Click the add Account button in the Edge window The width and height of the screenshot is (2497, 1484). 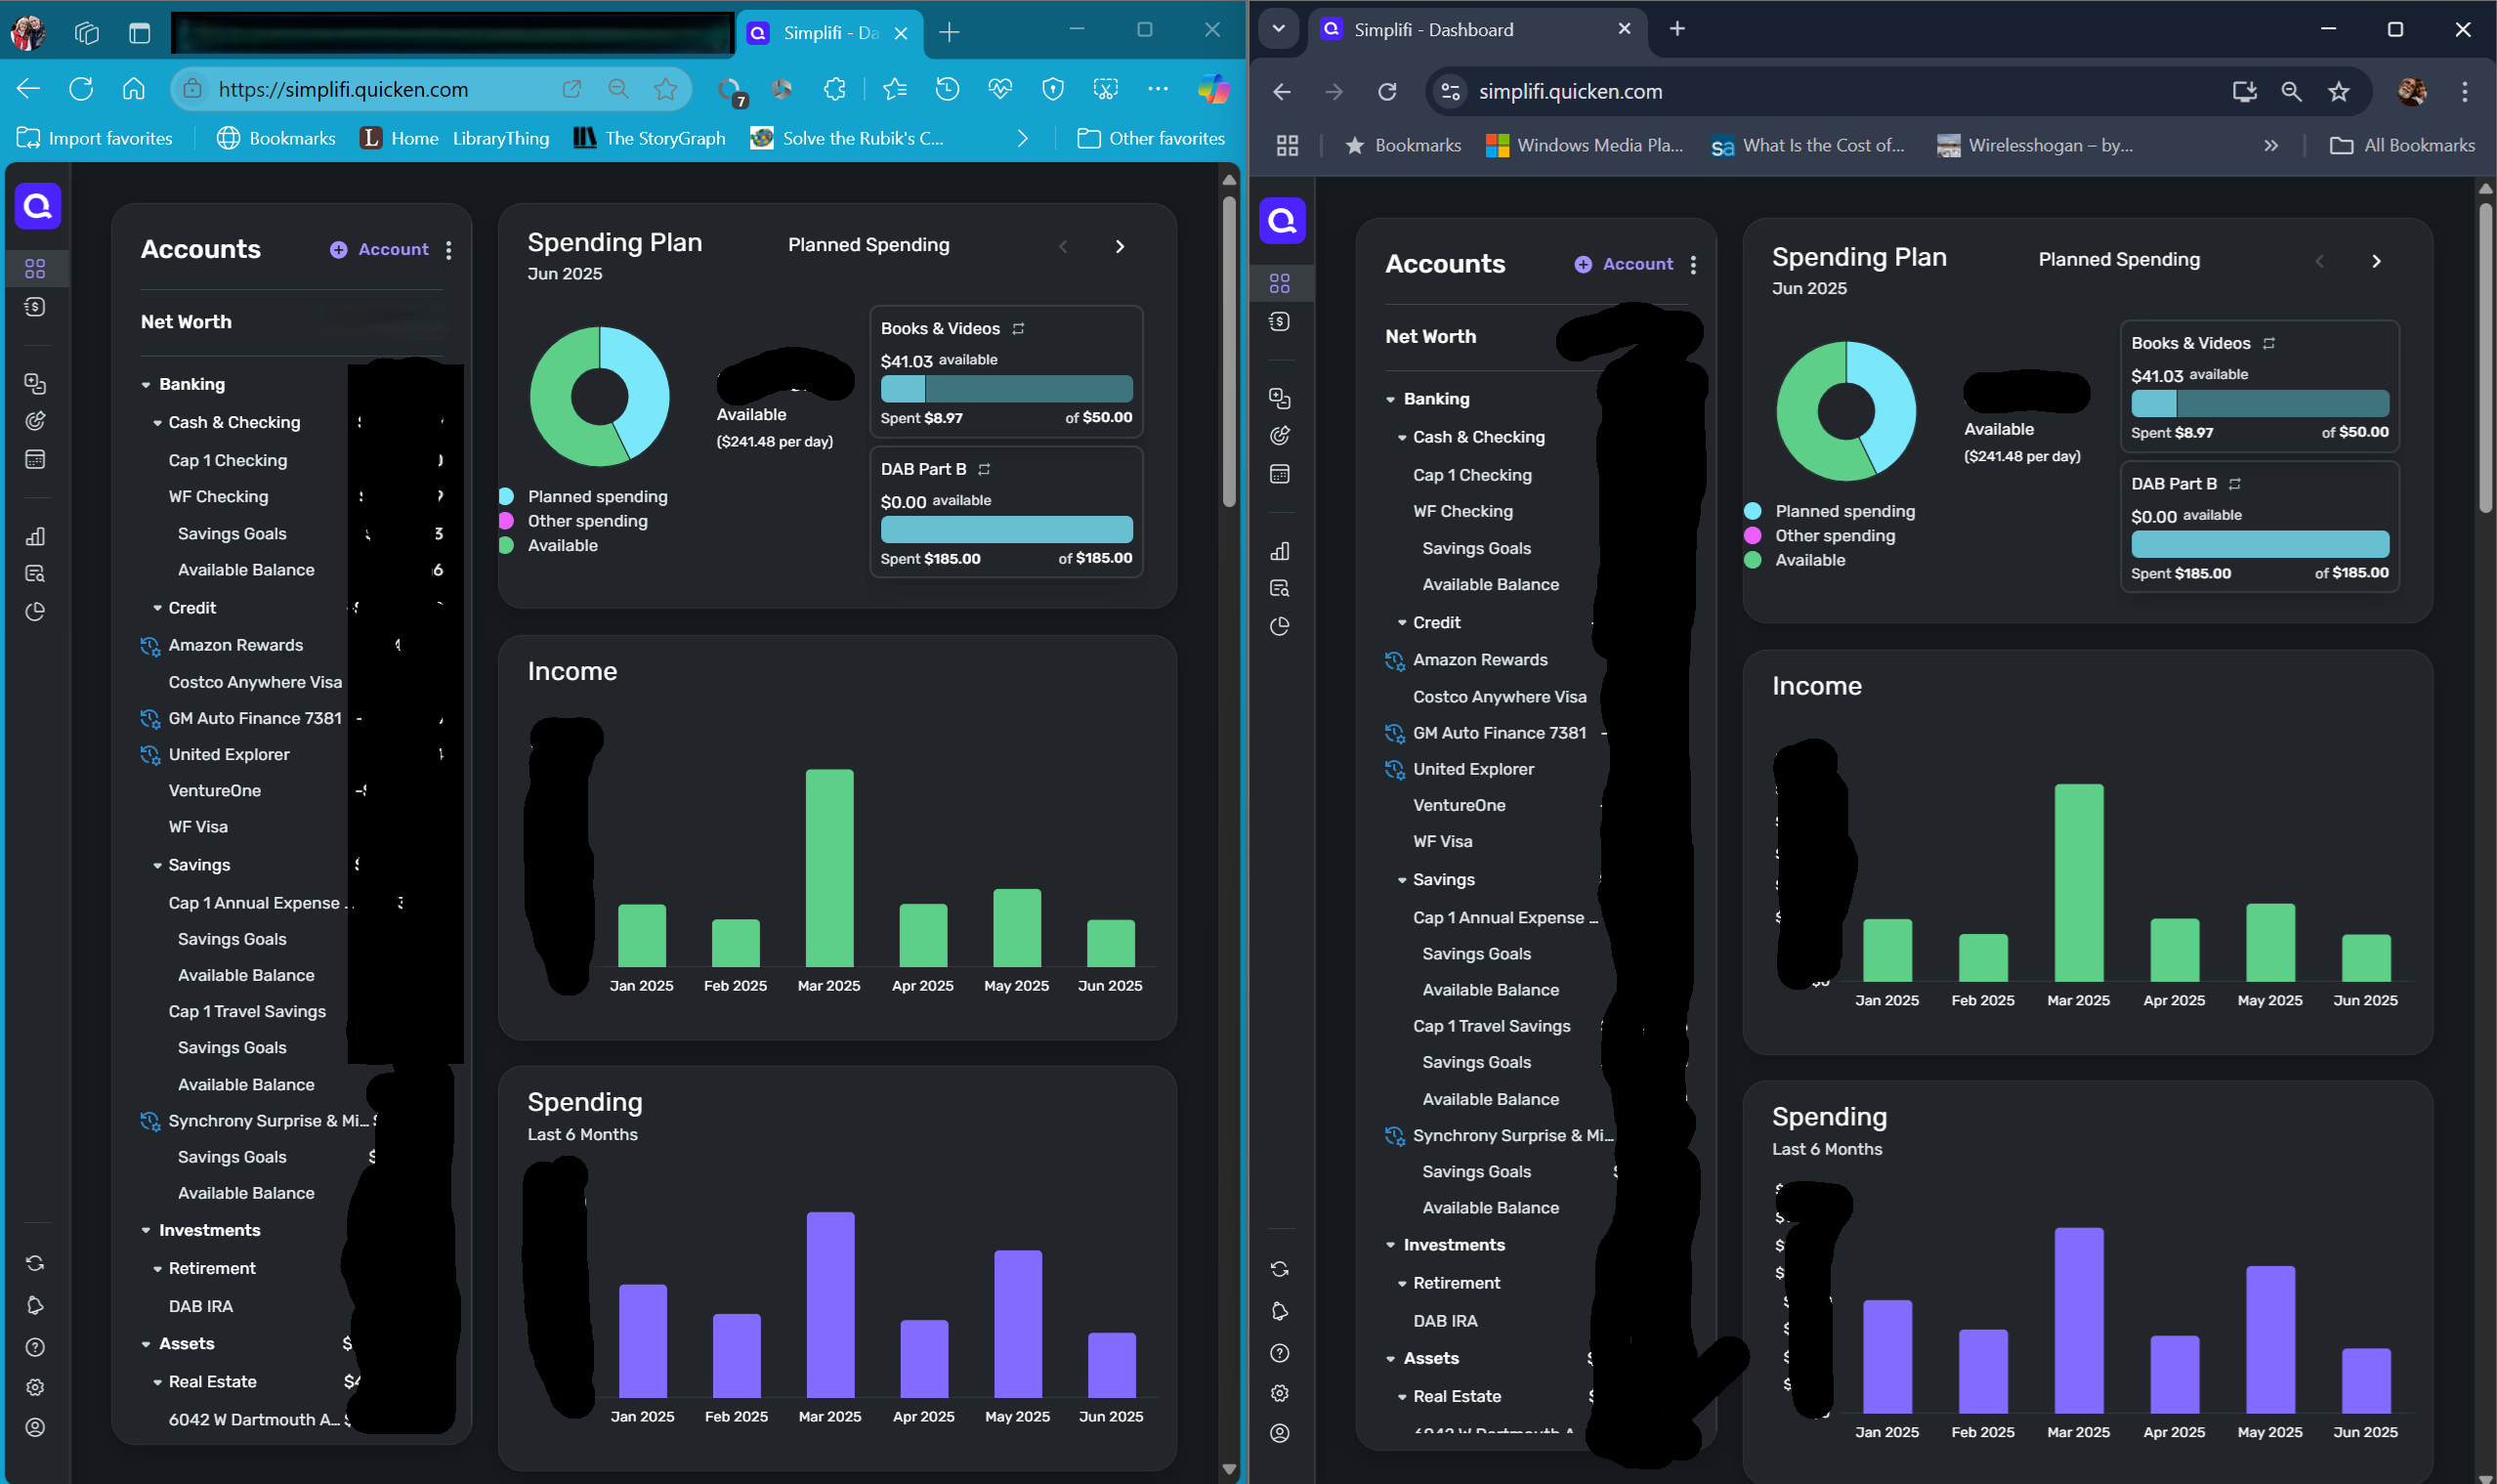tap(379, 249)
